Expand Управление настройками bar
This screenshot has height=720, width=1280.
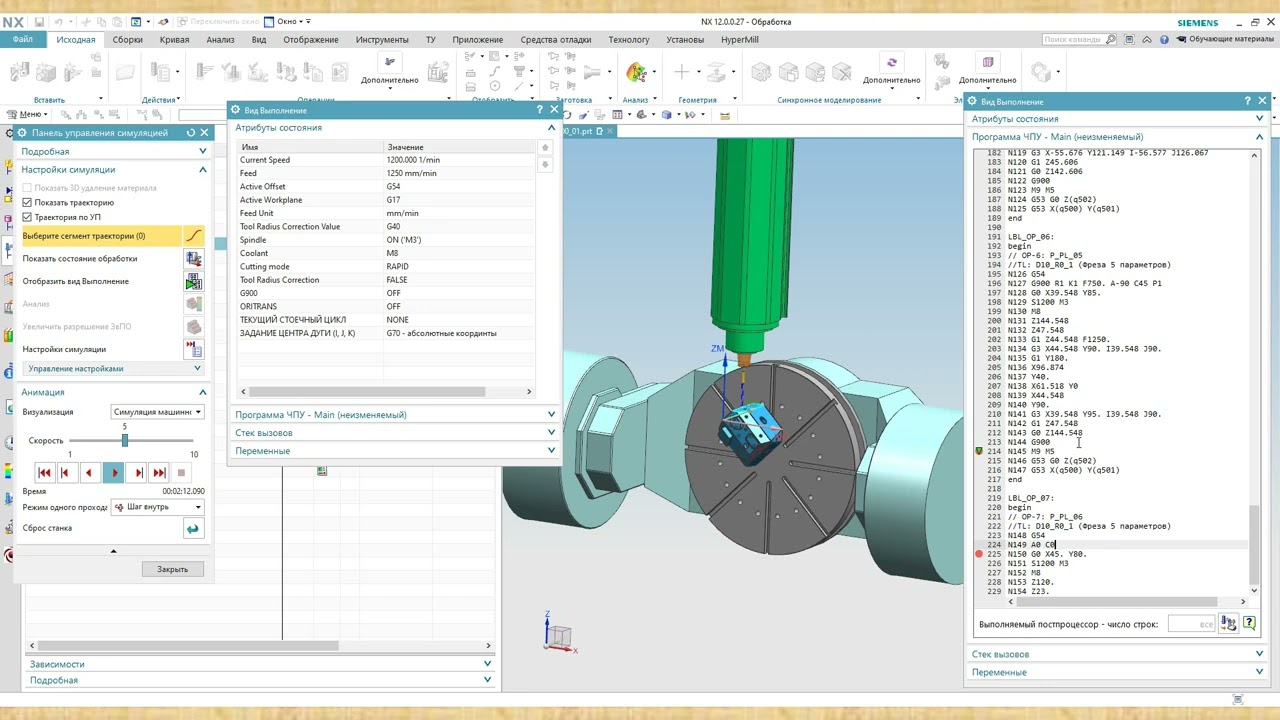point(113,369)
